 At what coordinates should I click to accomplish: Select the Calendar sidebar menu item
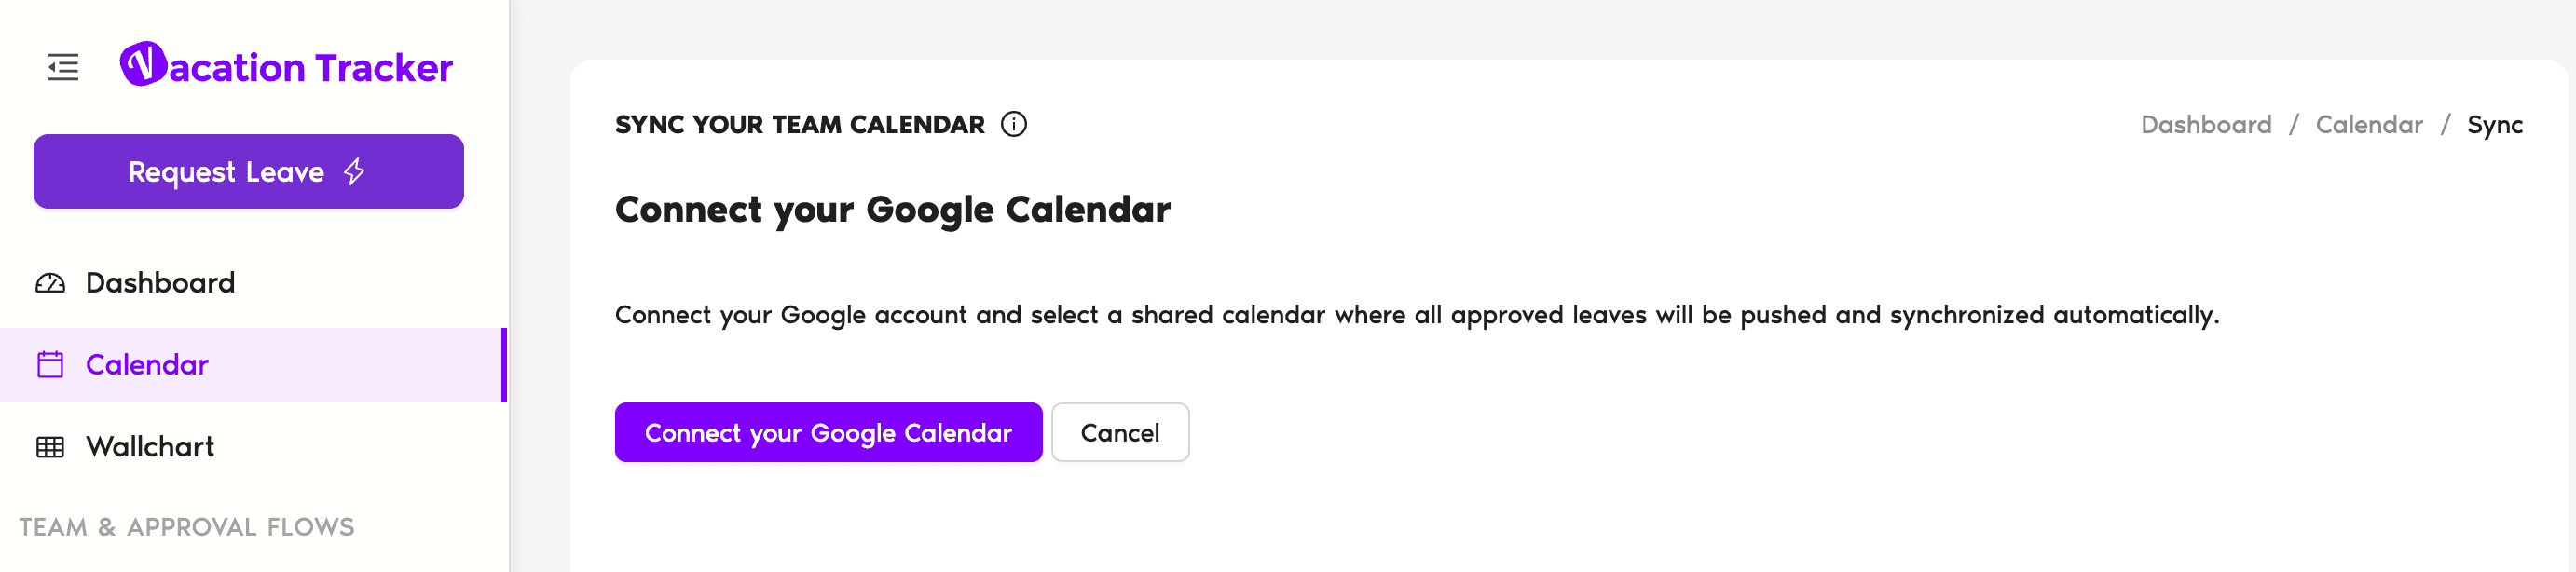147,365
